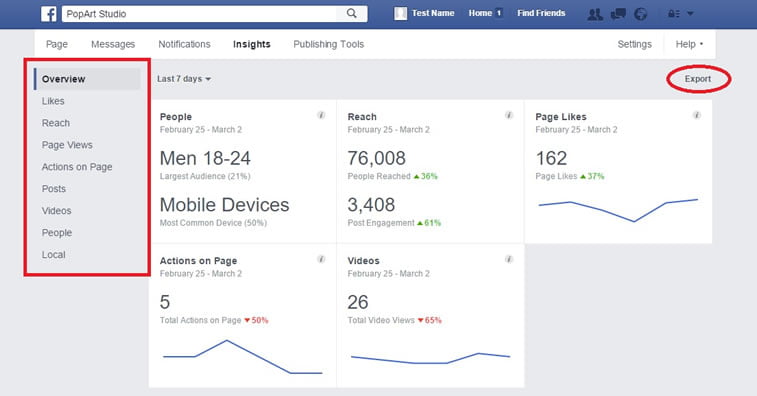Select the Insights tab
Viewport: 757px width, 396px height.
pos(252,44)
